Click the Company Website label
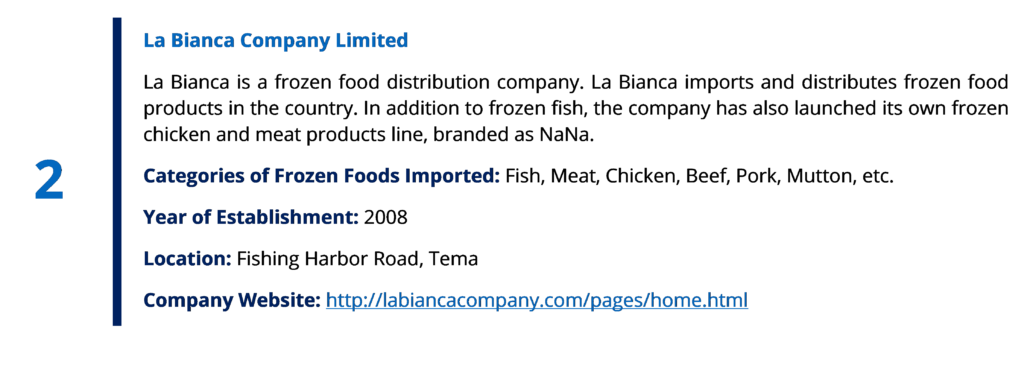Screen dimensions: 1024x368 pyautogui.click(x=232, y=300)
